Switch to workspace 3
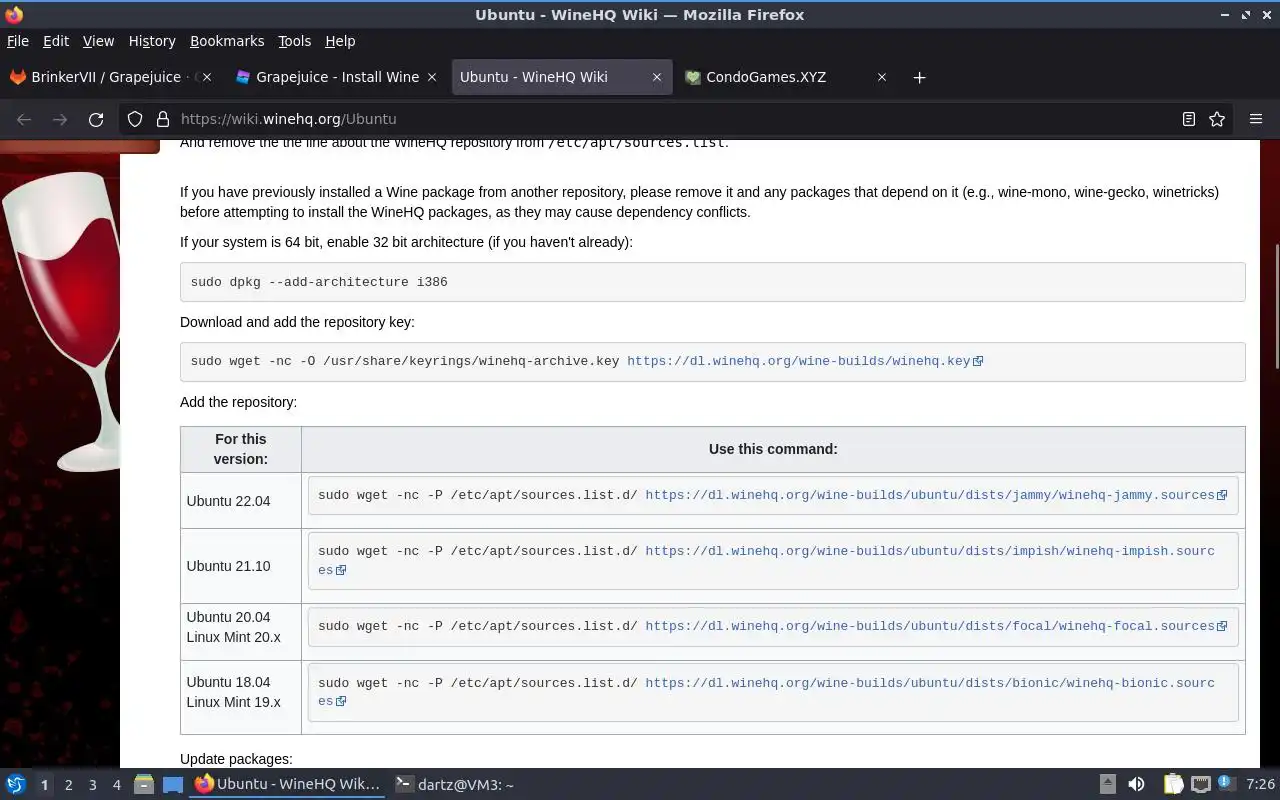This screenshot has height=800, width=1280. point(92,785)
